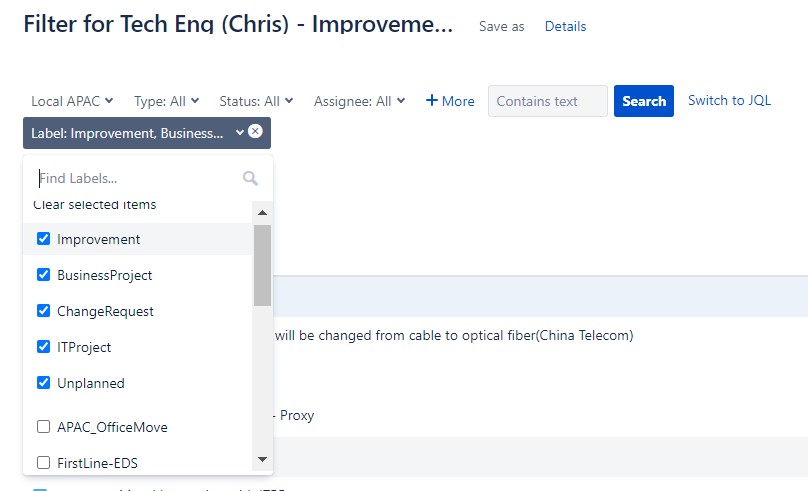Open the Local APAC project dropdown
The image size is (808, 491).
pos(72,101)
